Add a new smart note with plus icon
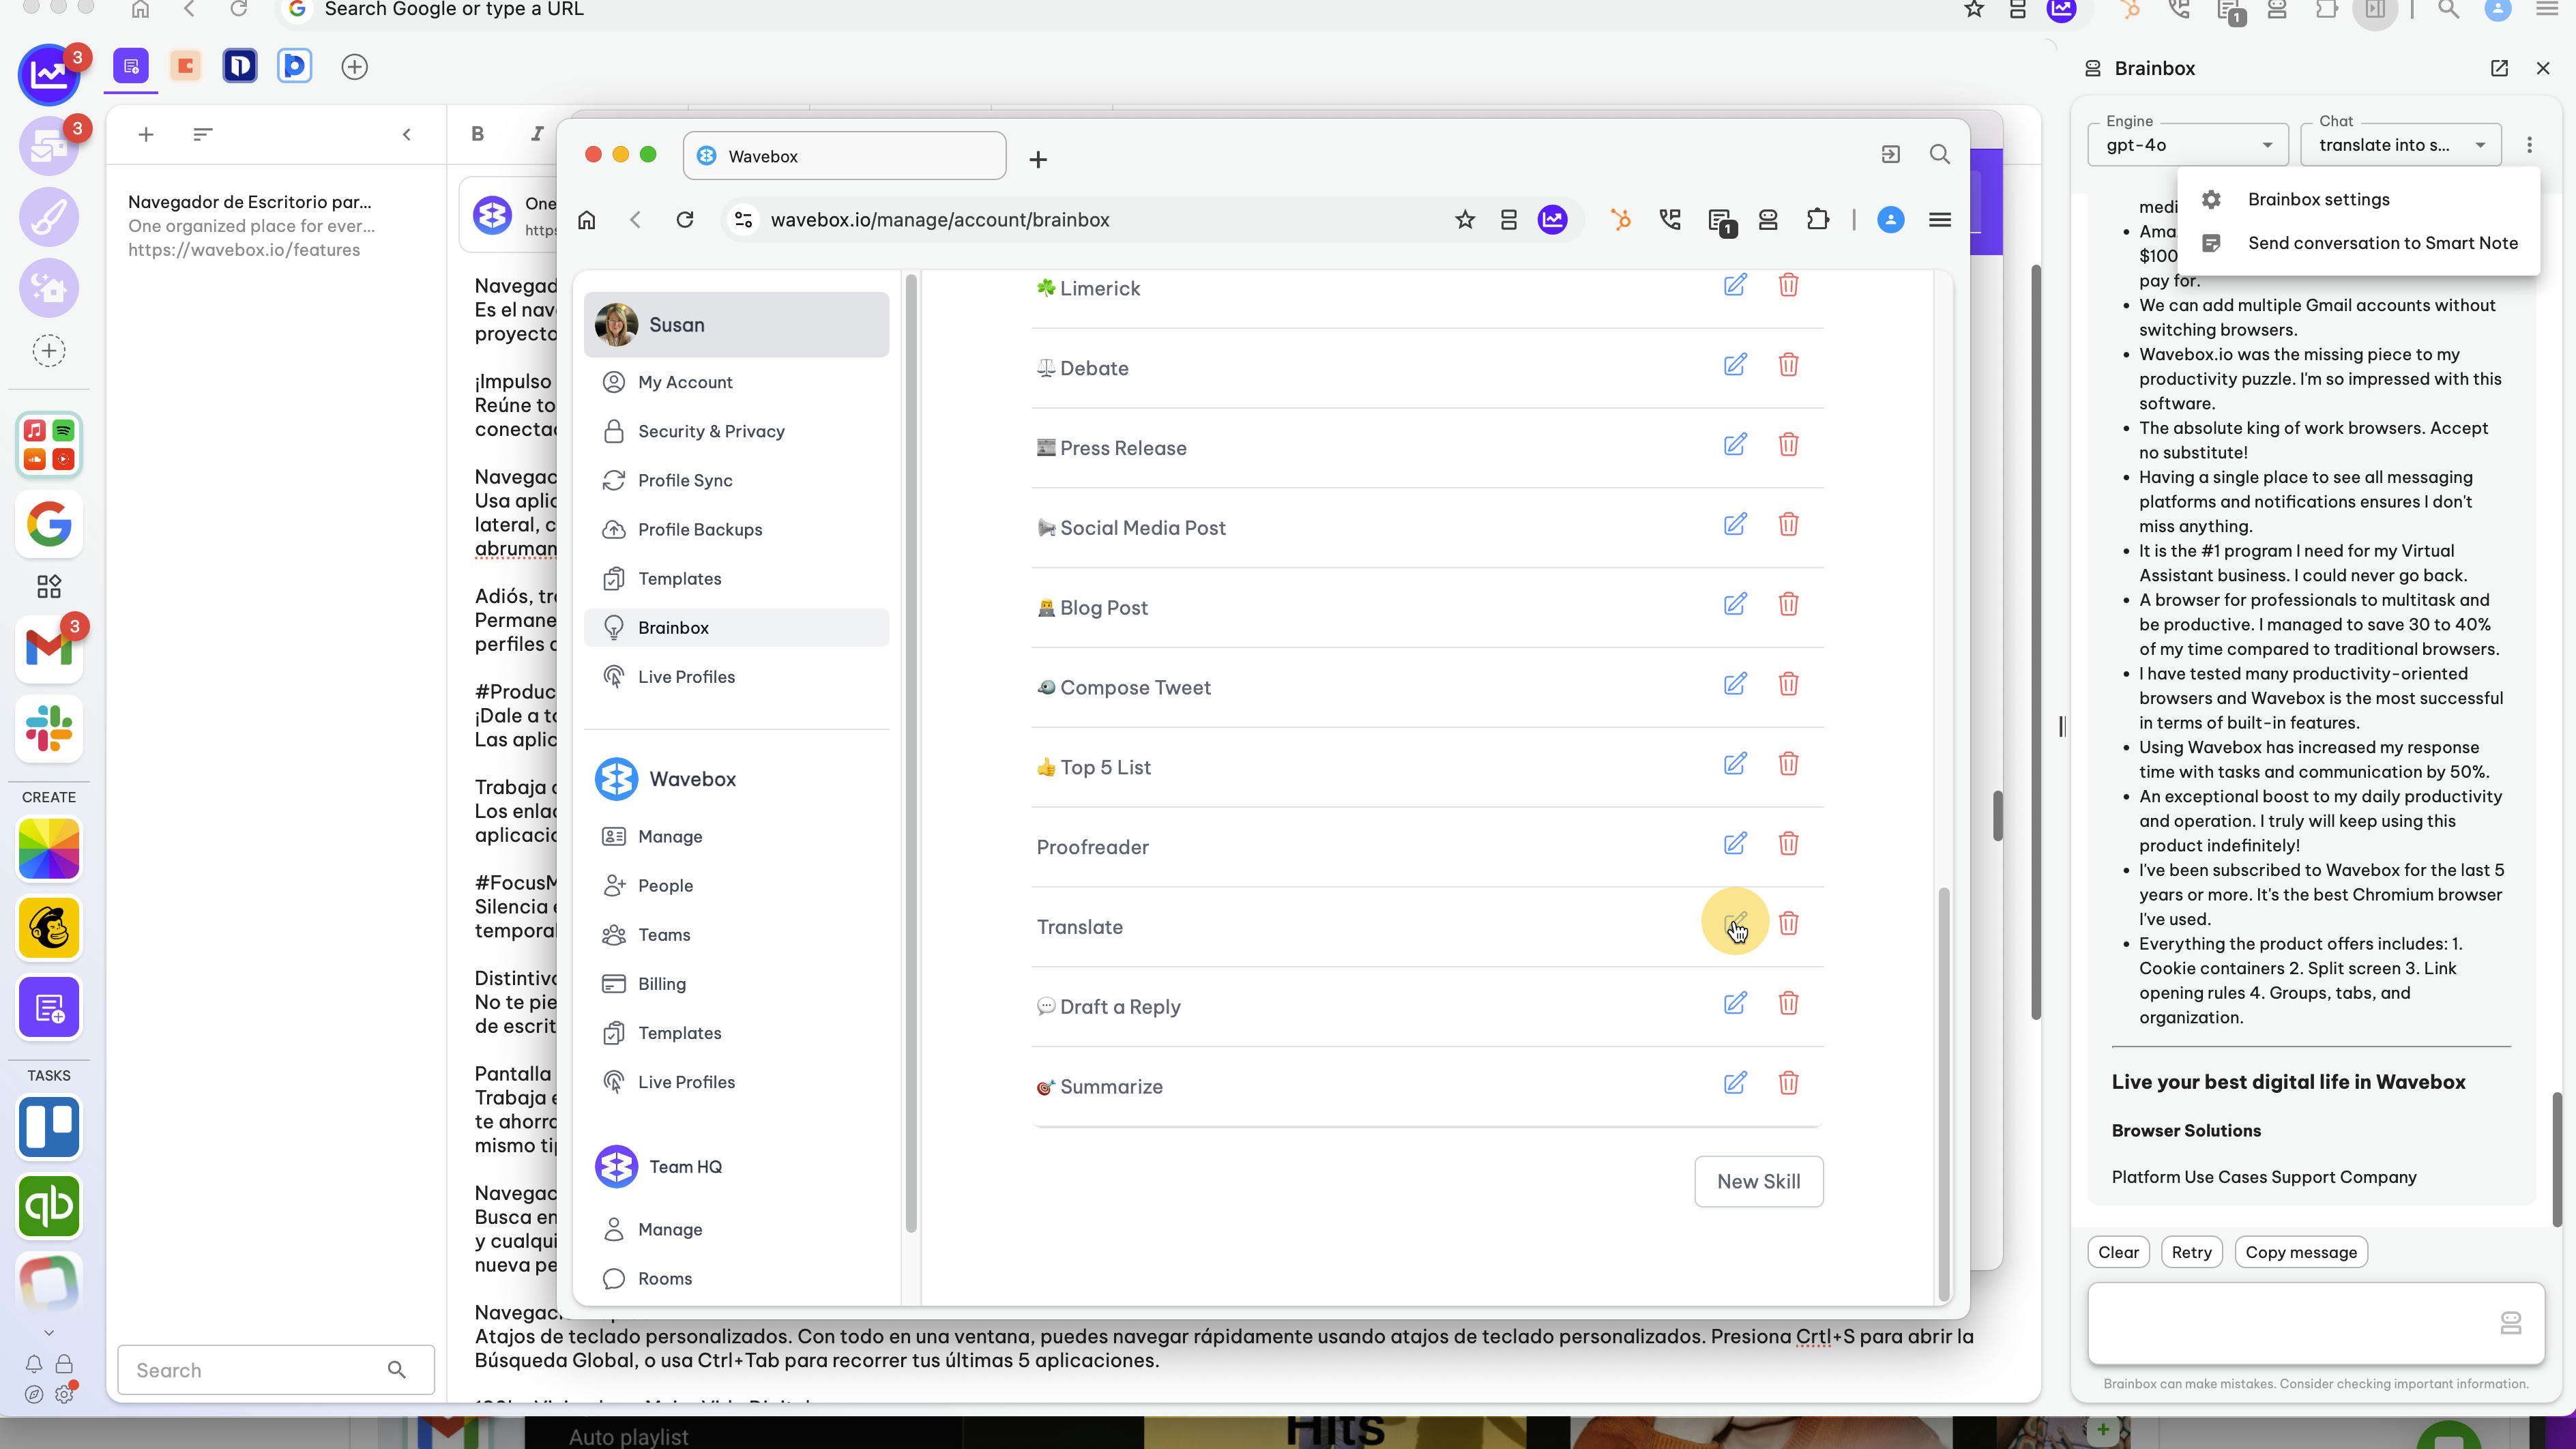This screenshot has height=1449, width=2576. coord(146,134)
